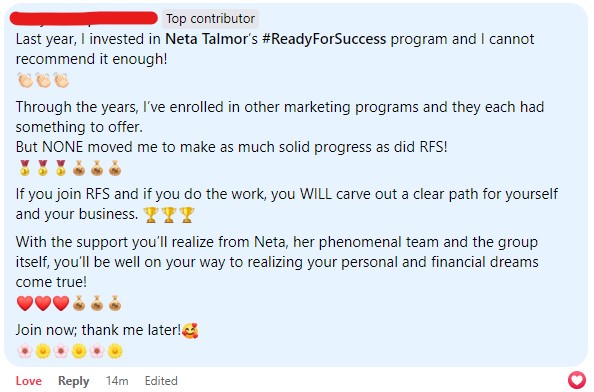
Task: Click the first trophy emoji
Action: point(151,215)
